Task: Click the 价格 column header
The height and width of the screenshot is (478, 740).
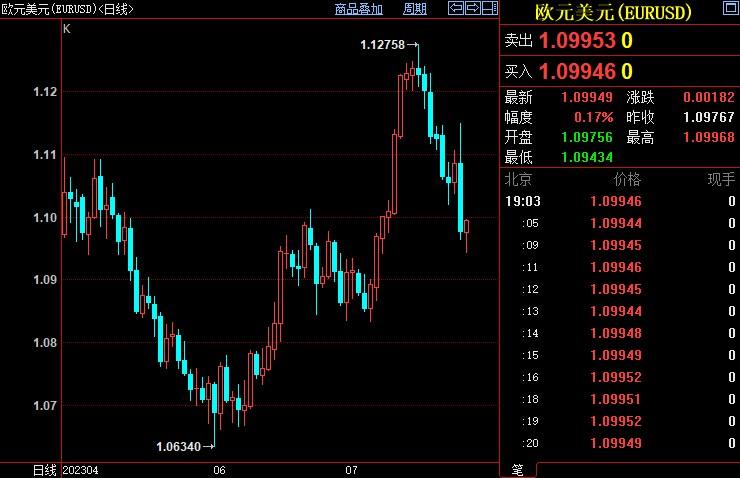Action: coord(627,180)
